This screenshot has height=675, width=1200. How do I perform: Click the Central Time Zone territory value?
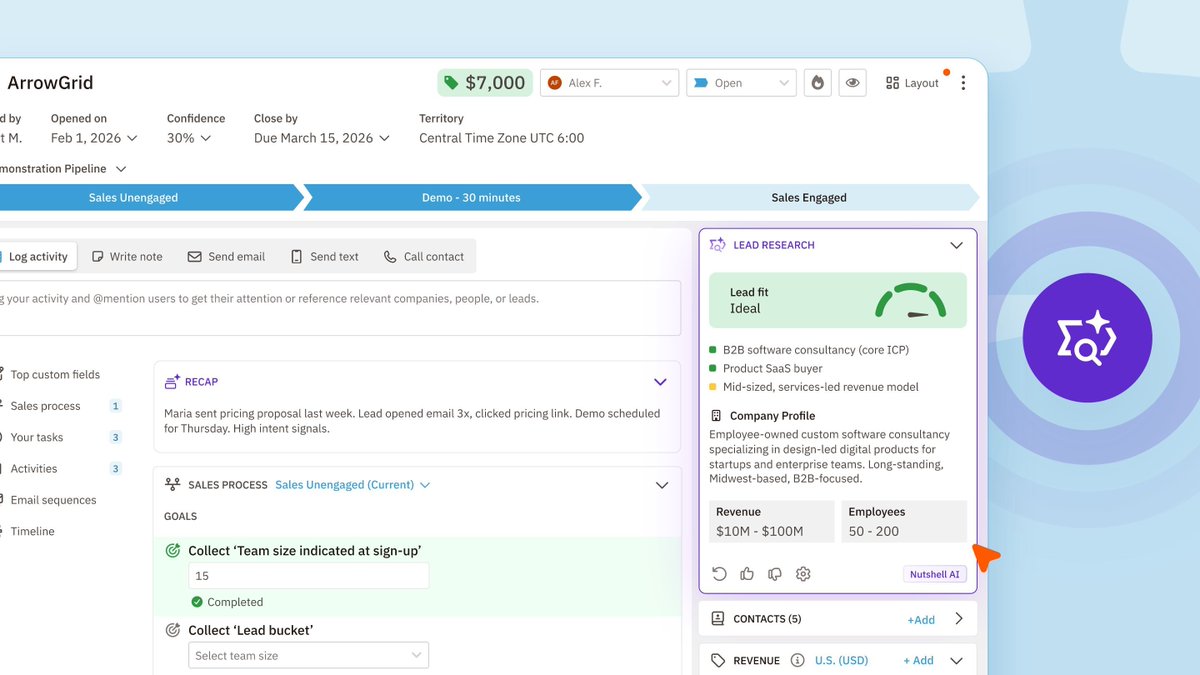click(502, 138)
